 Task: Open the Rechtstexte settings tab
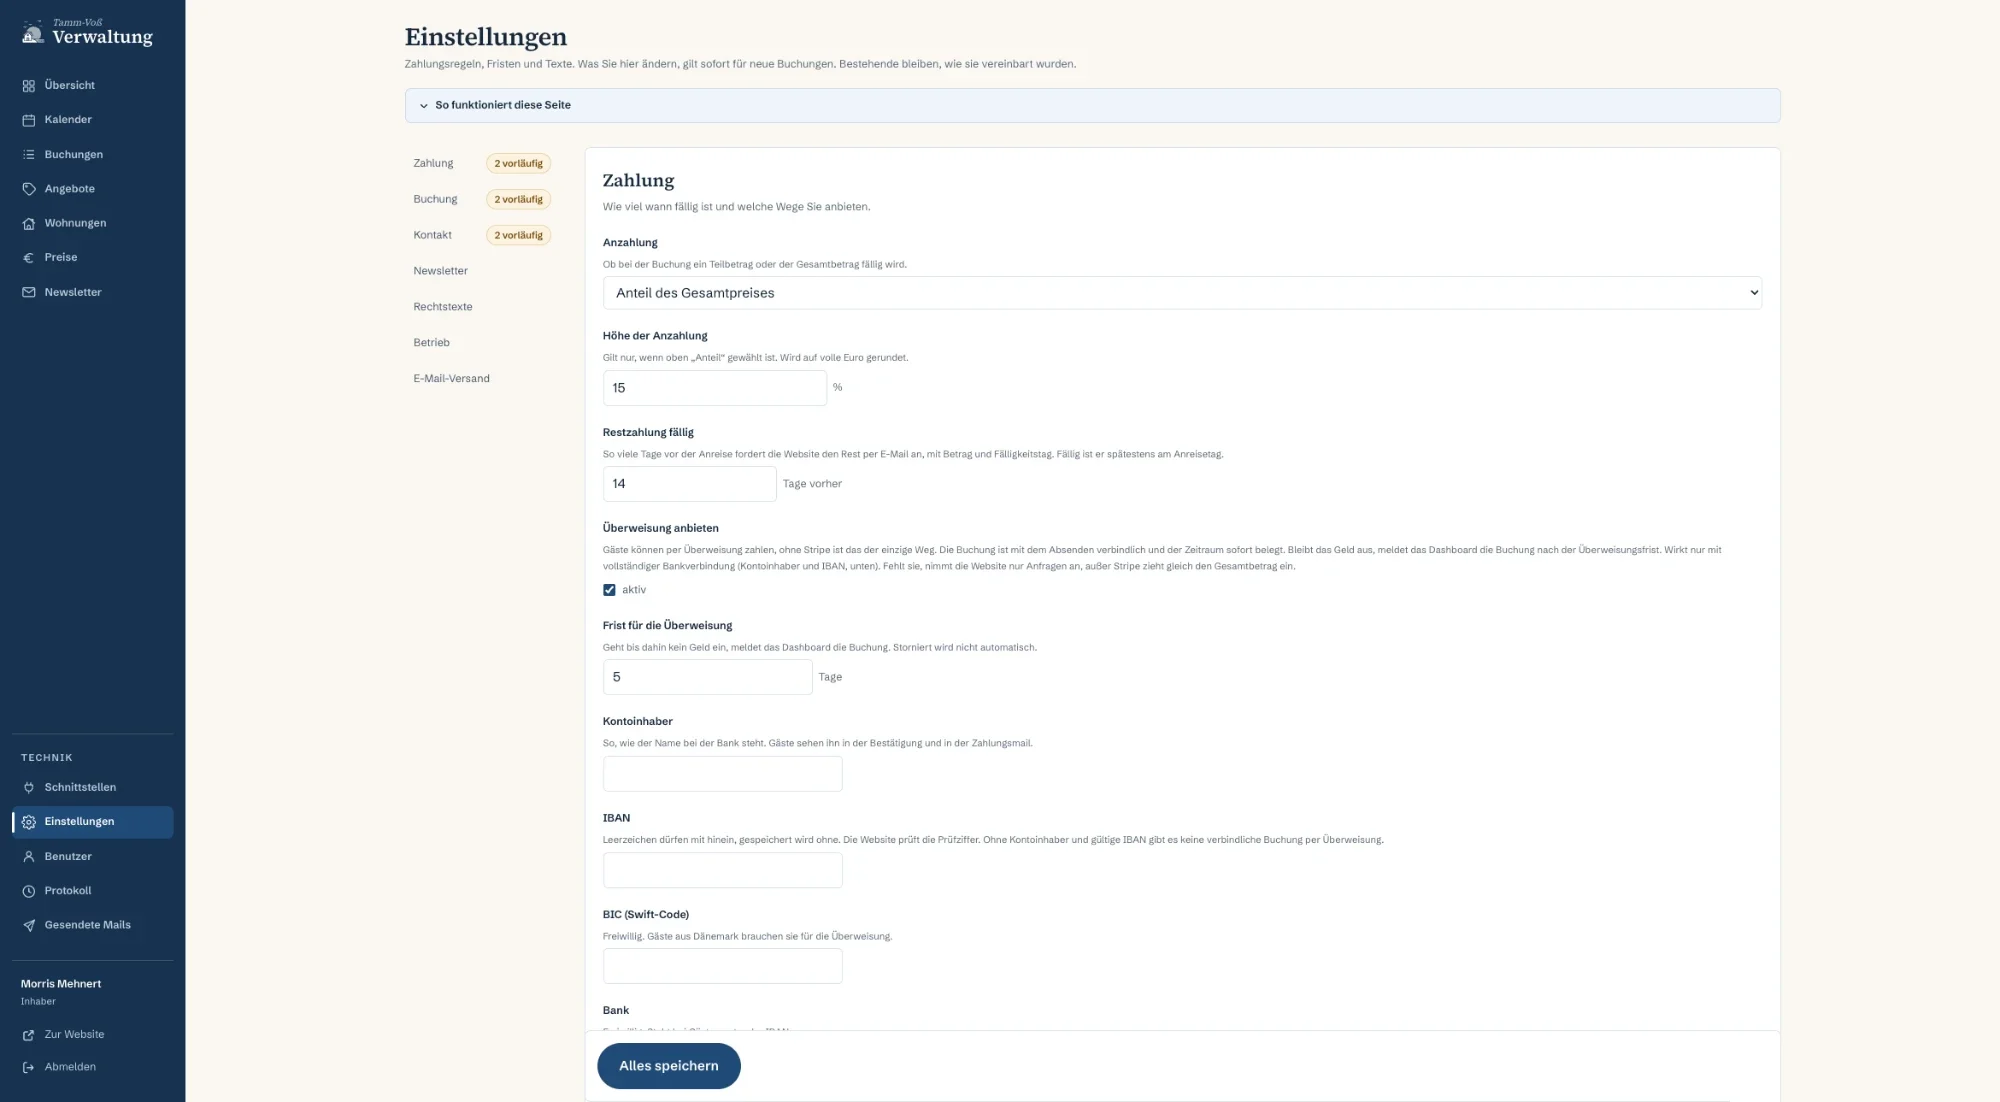point(443,307)
